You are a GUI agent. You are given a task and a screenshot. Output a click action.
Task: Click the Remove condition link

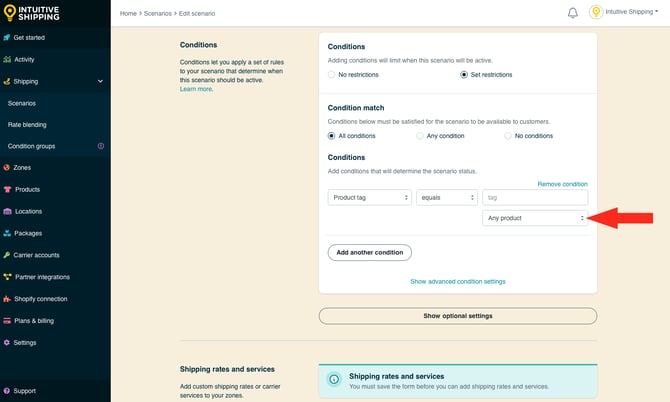pyautogui.click(x=562, y=184)
